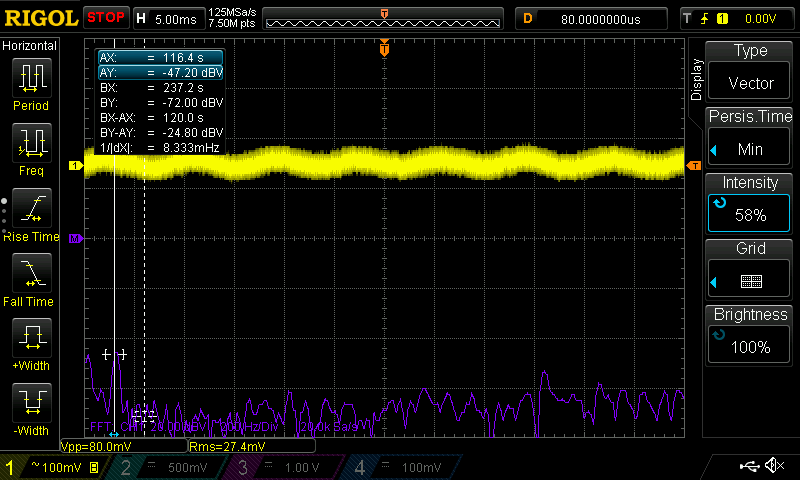Choose the Fall Time measurement icon
The height and width of the screenshot is (480, 800).
31,273
